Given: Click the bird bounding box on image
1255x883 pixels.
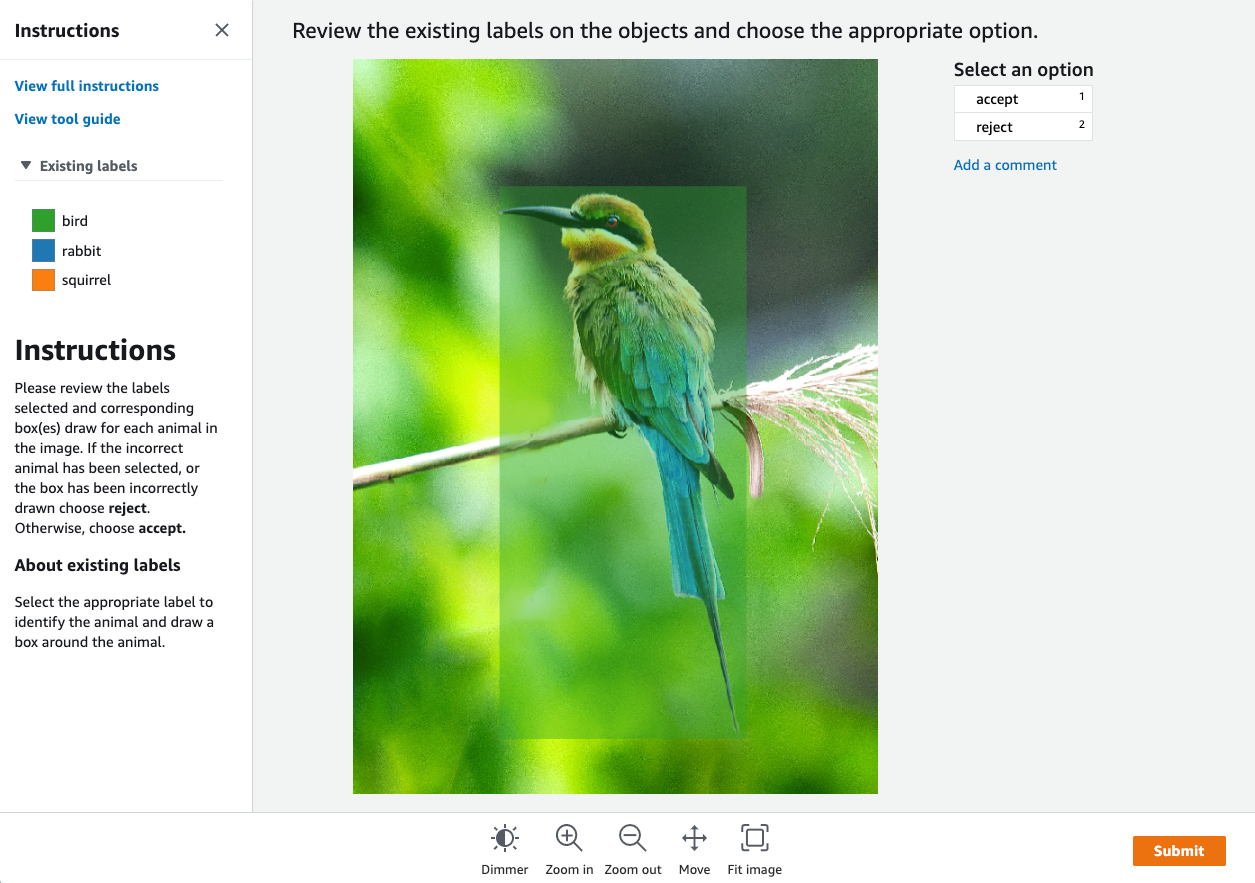Looking at the screenshot, I should pyautogui.click(x=622, y=462).
